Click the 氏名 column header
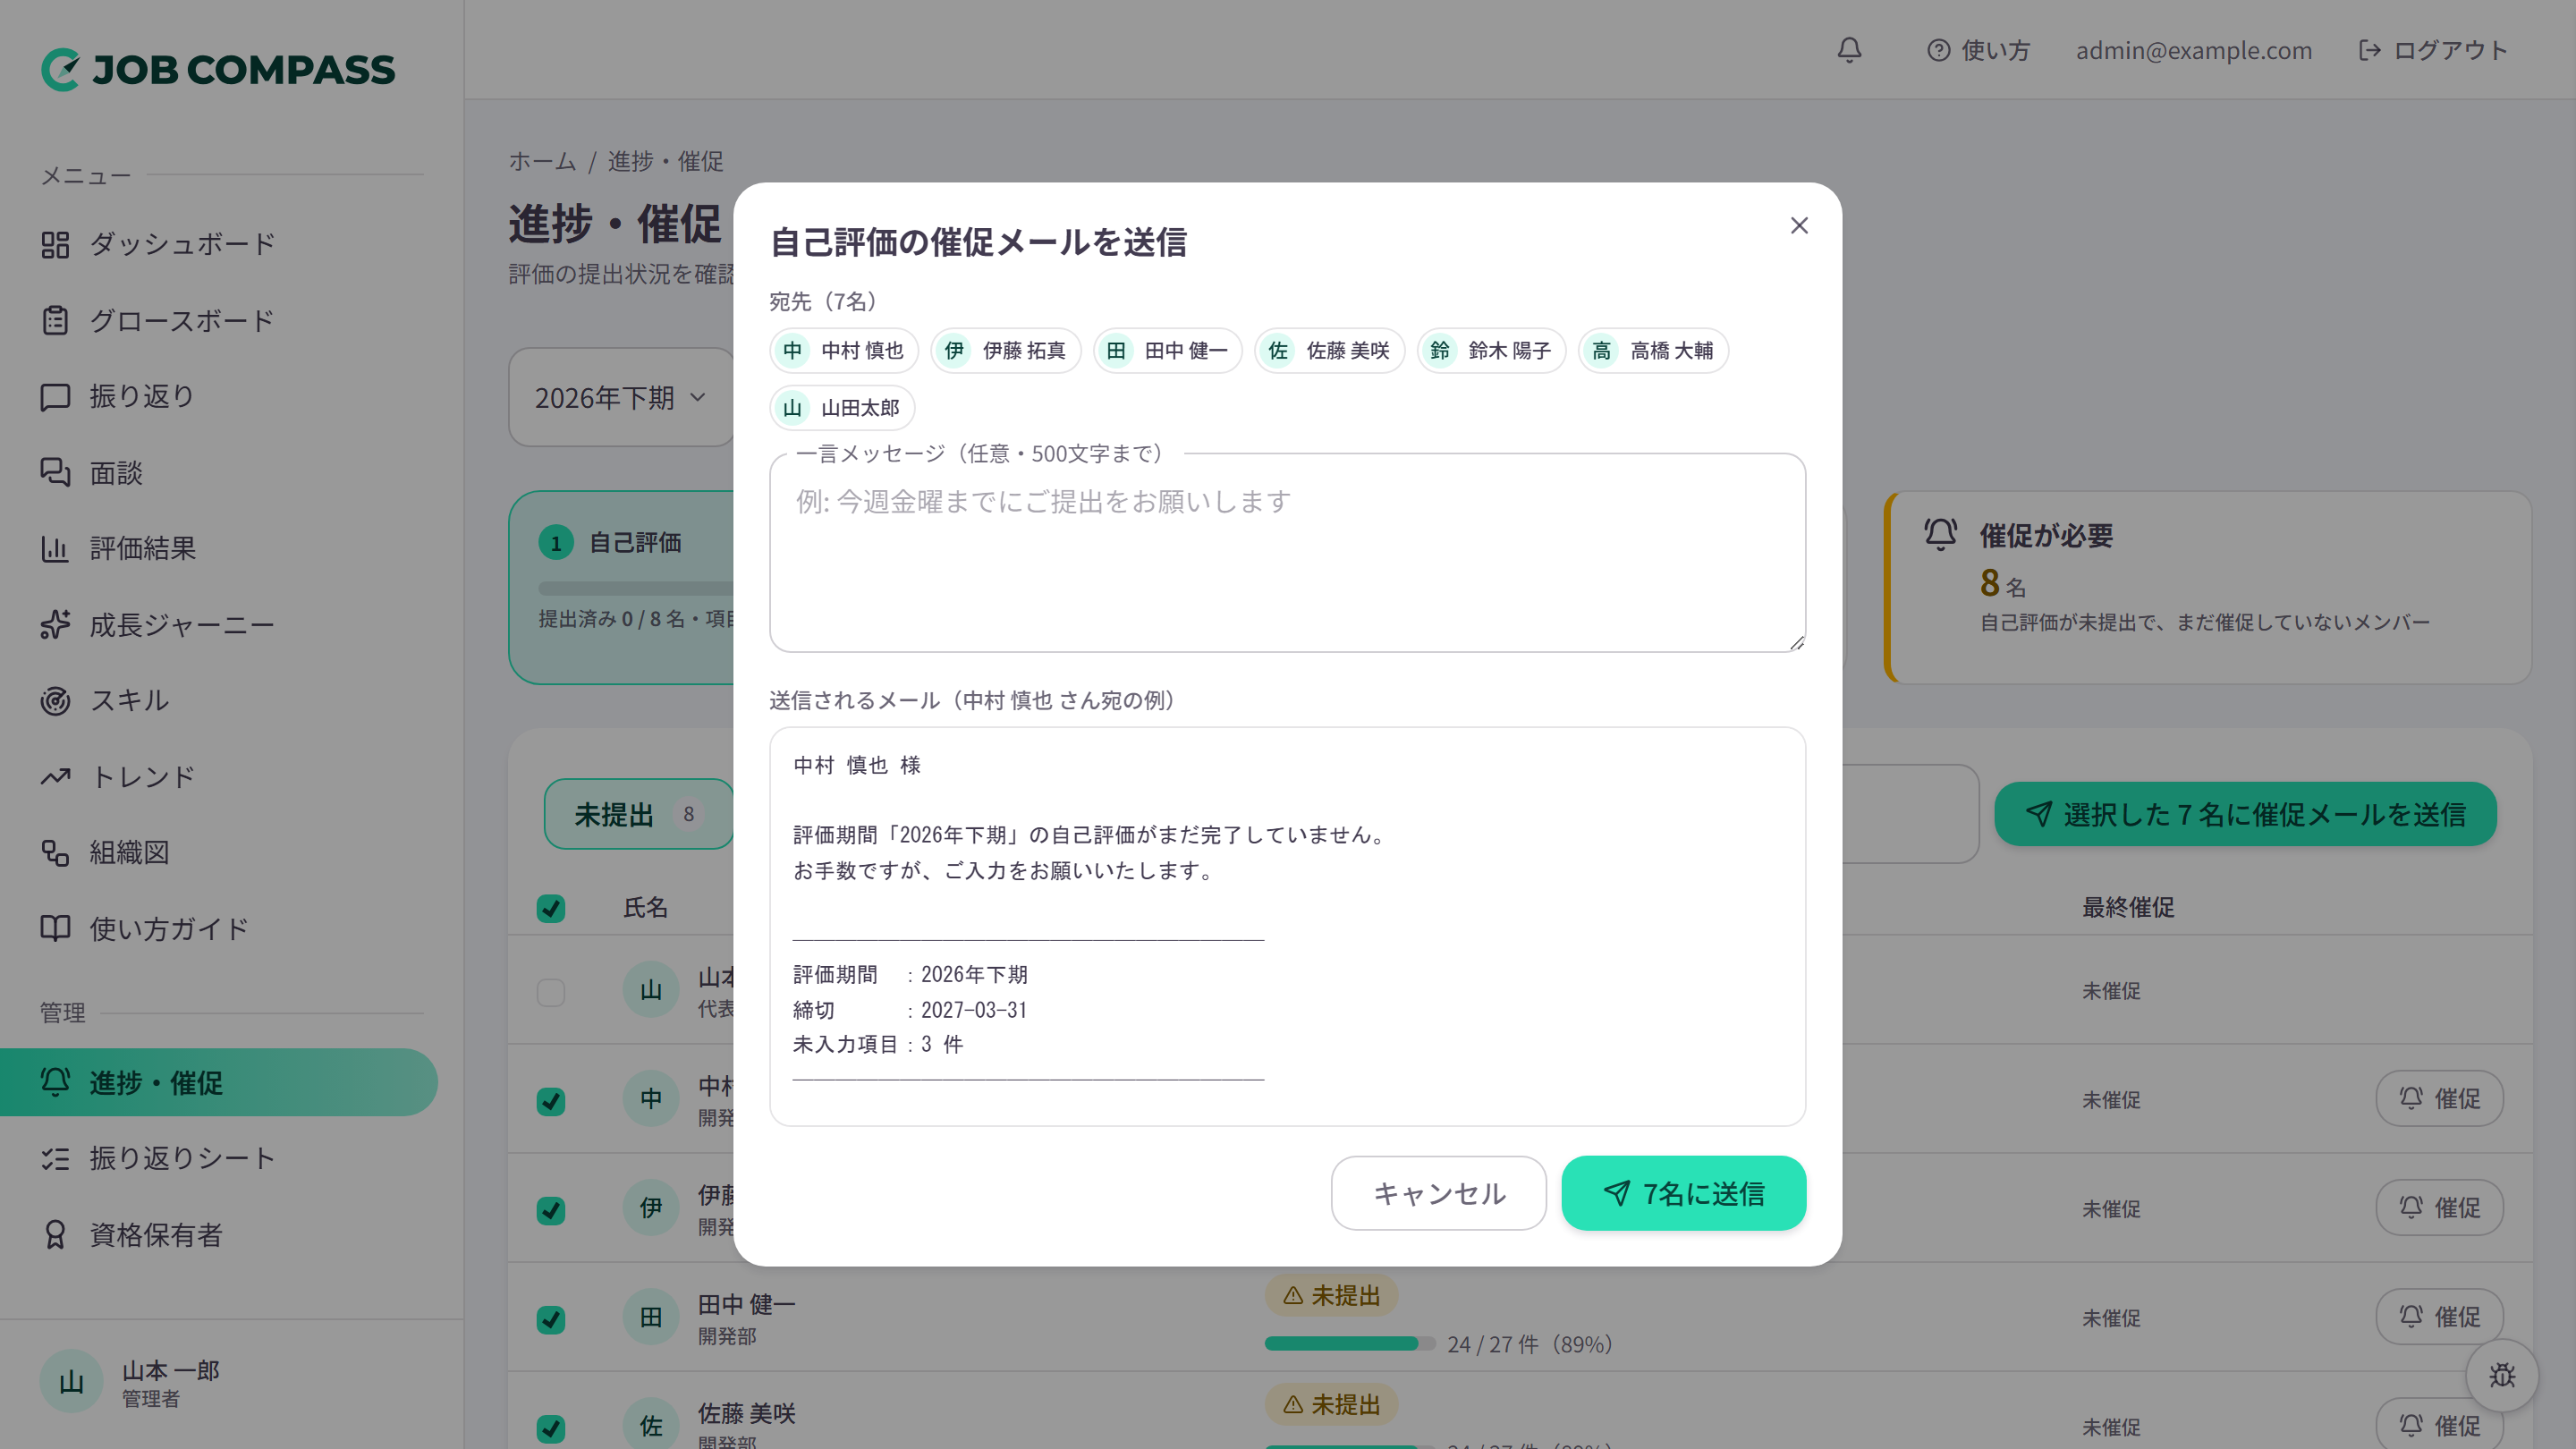This screenshot has width=2576, height=1449. tap(646, 907)
